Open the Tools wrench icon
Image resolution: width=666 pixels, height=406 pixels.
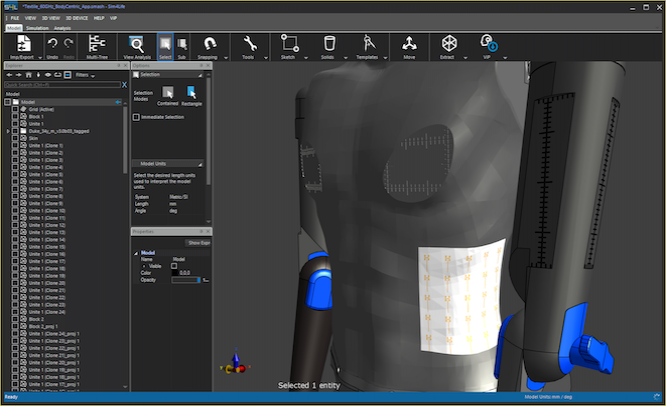tap(250, 44)
